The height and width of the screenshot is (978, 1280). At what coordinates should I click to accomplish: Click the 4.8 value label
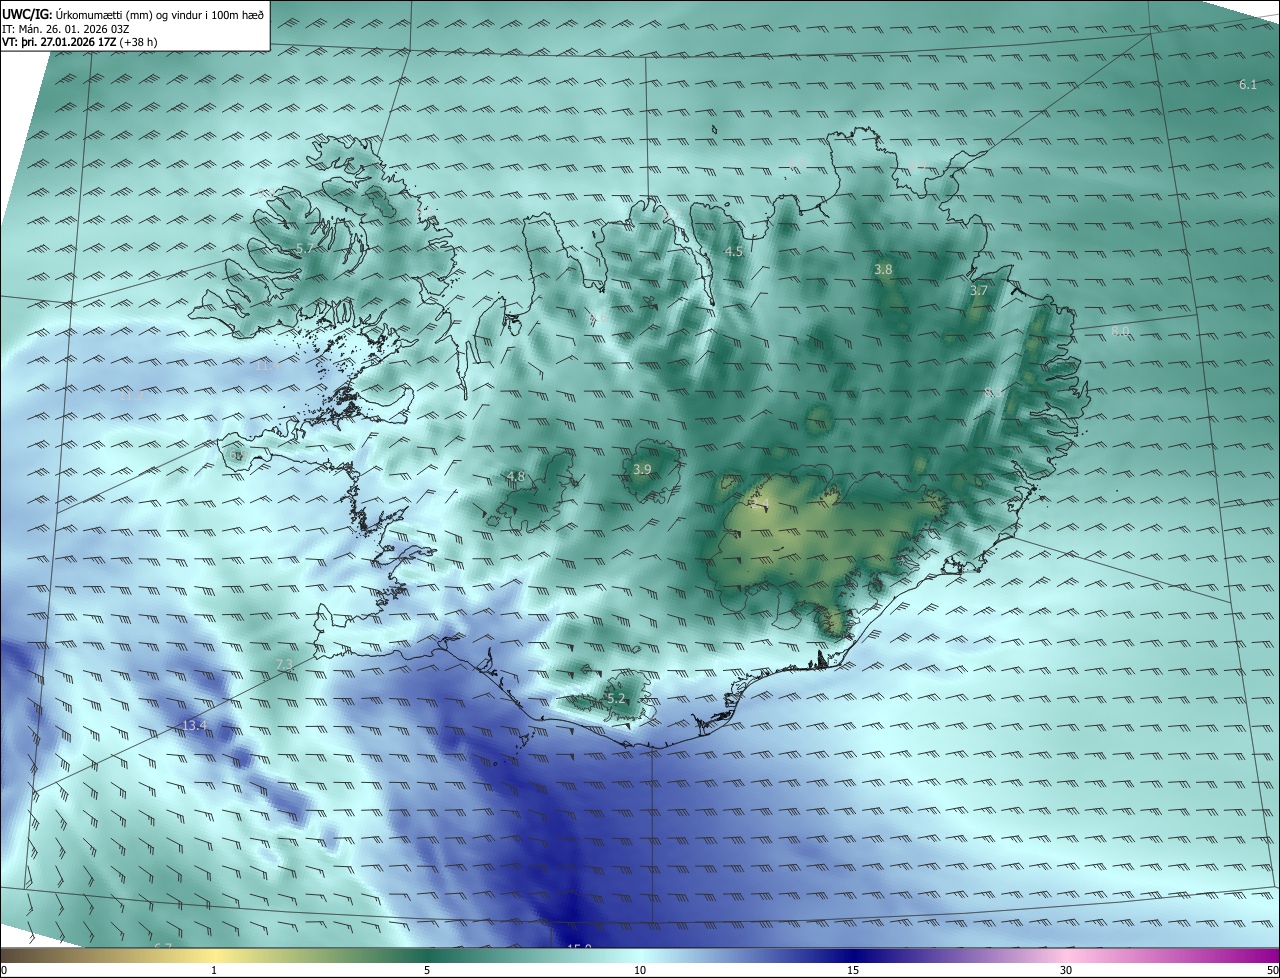coord(516,476)
